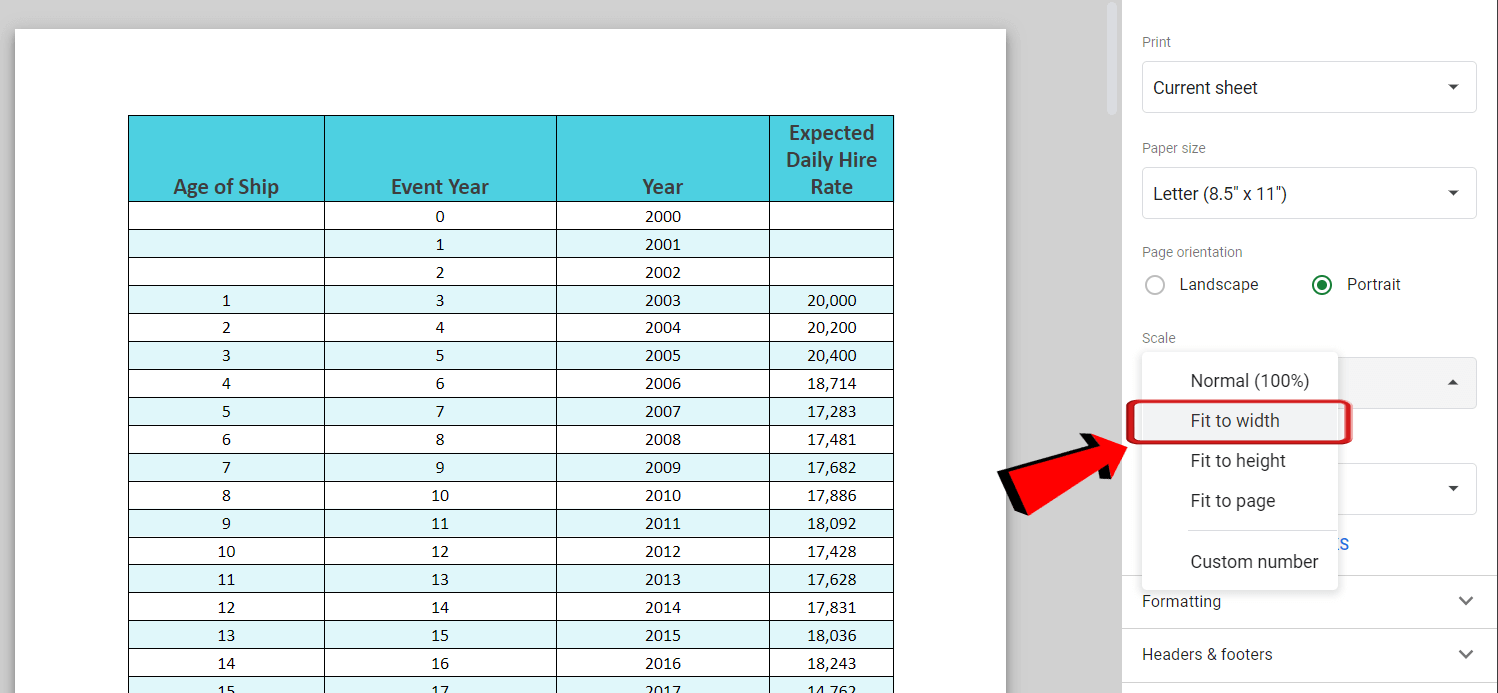Open the Current sheet print dropdown
The image size is (1498, 693).
tap(1309, 87)
